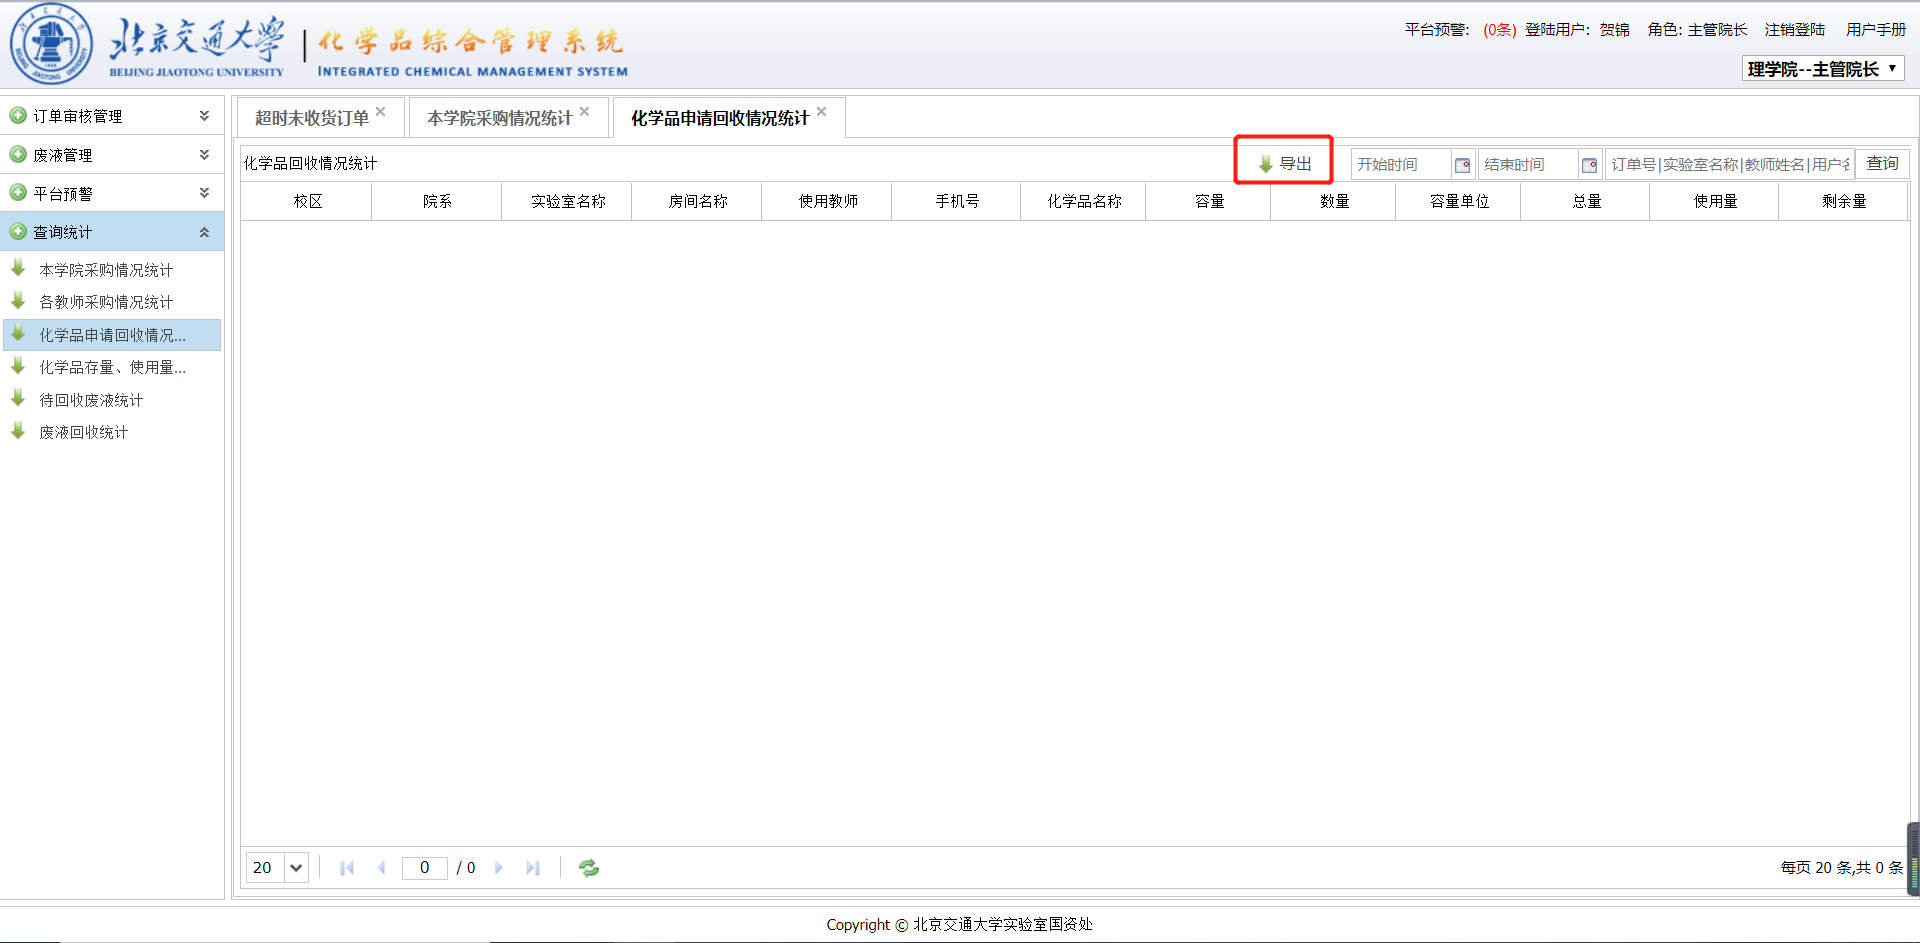Click the order number search input field
The width and height of the screenshot is (1920, 943).
[x=1729, y=165]
